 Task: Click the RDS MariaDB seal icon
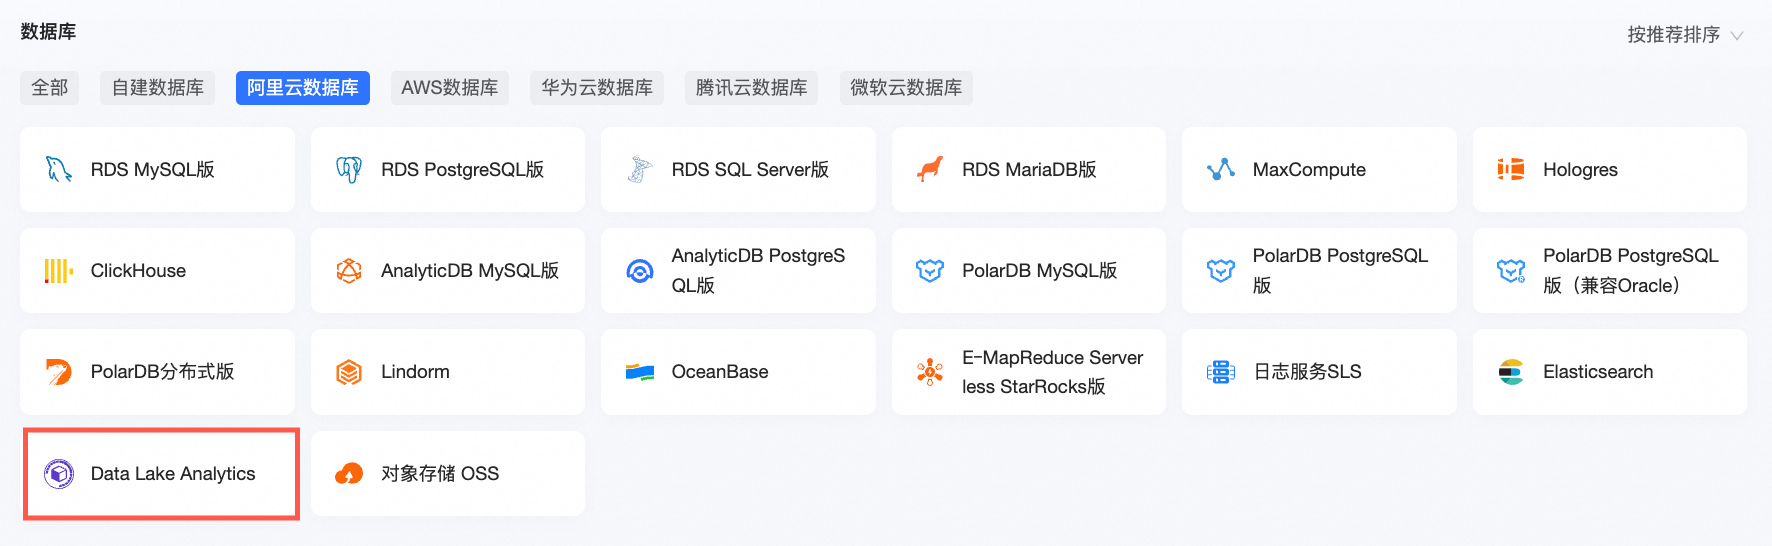[x=930, y=169]
